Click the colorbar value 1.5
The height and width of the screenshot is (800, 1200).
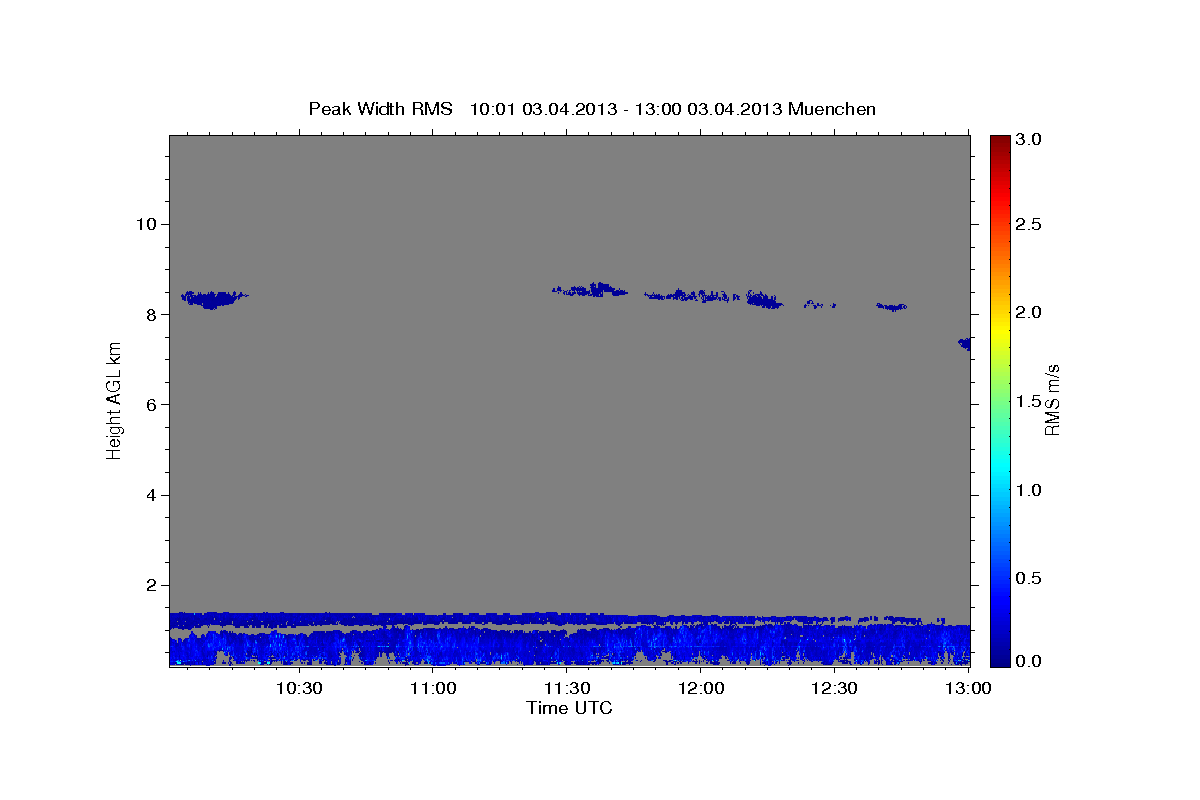1030,401
